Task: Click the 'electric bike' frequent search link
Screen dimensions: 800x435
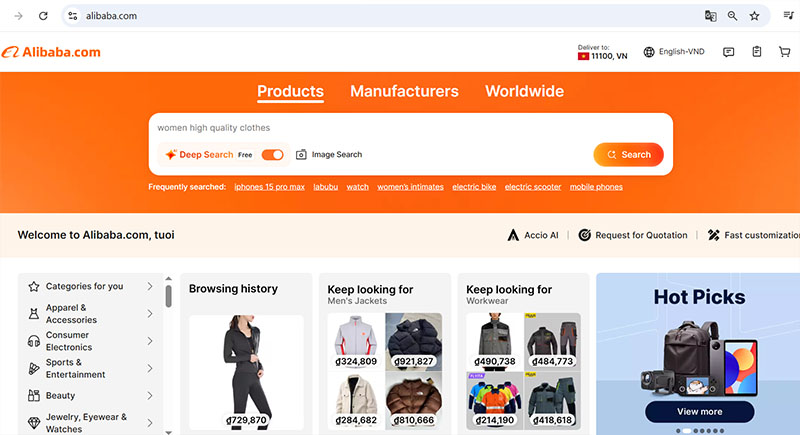Action: pyautogui.click(x=474, y=187)
